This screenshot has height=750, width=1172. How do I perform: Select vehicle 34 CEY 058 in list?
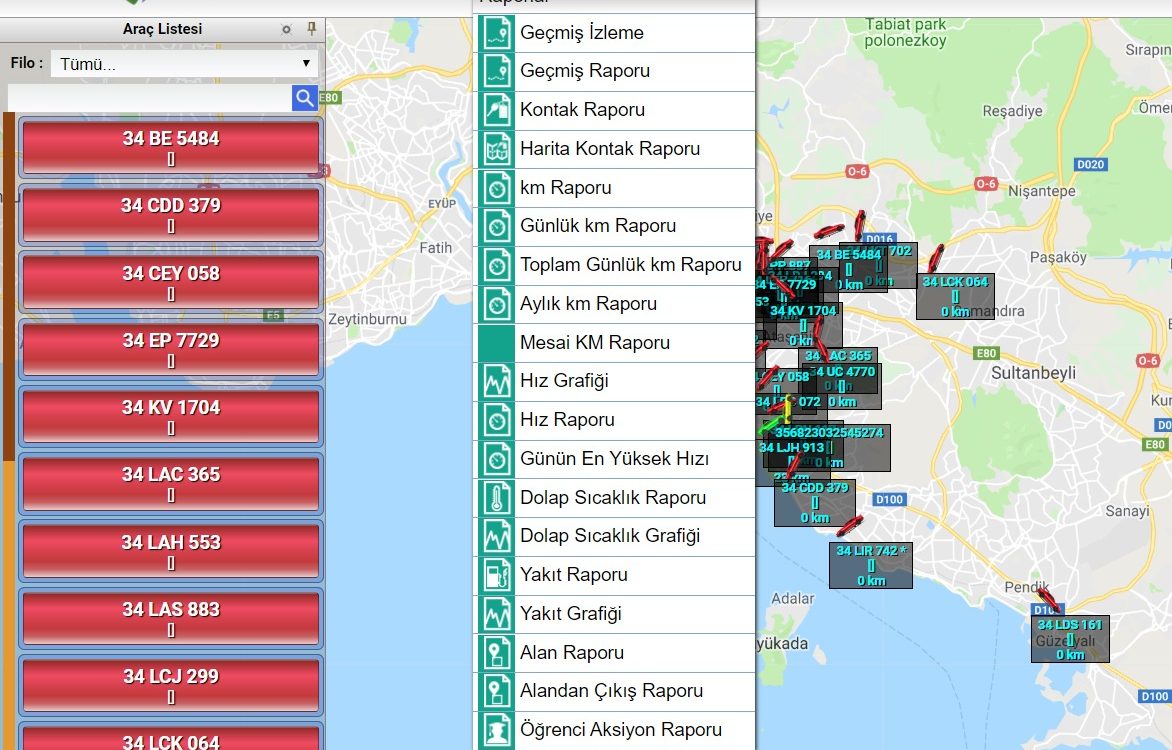pos(171,281)
